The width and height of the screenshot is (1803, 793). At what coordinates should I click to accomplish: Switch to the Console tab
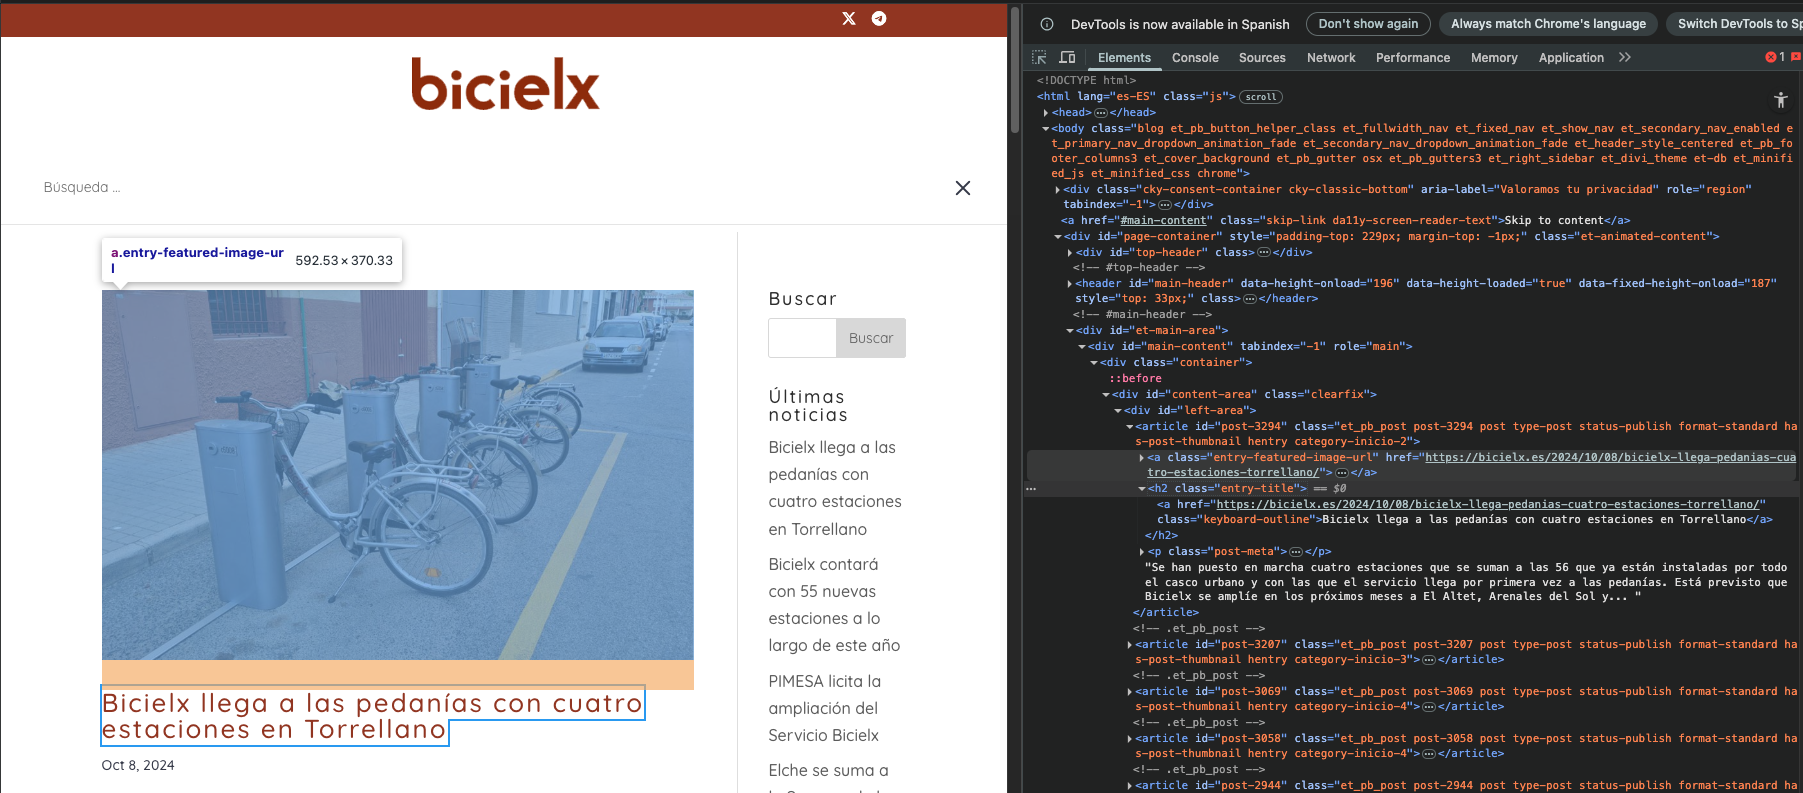click(x=1195, y=58)
